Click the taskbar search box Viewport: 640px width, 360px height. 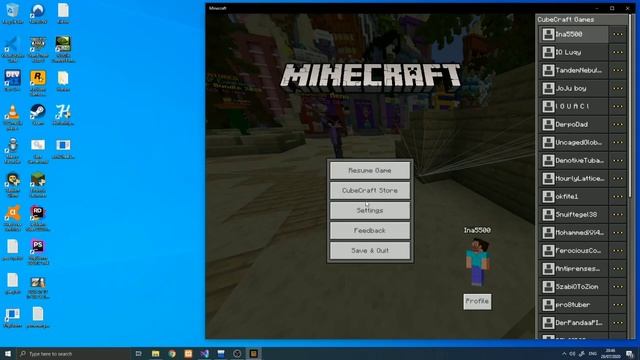pos(73,353)
